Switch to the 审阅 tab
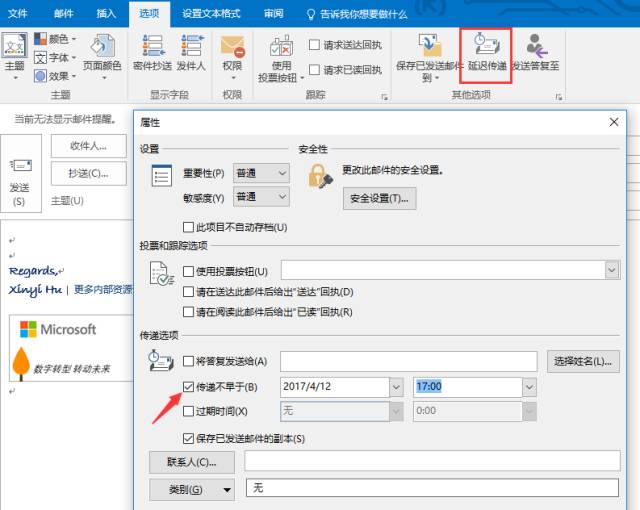This screenshot has width=640, height=510. (273, 14)
